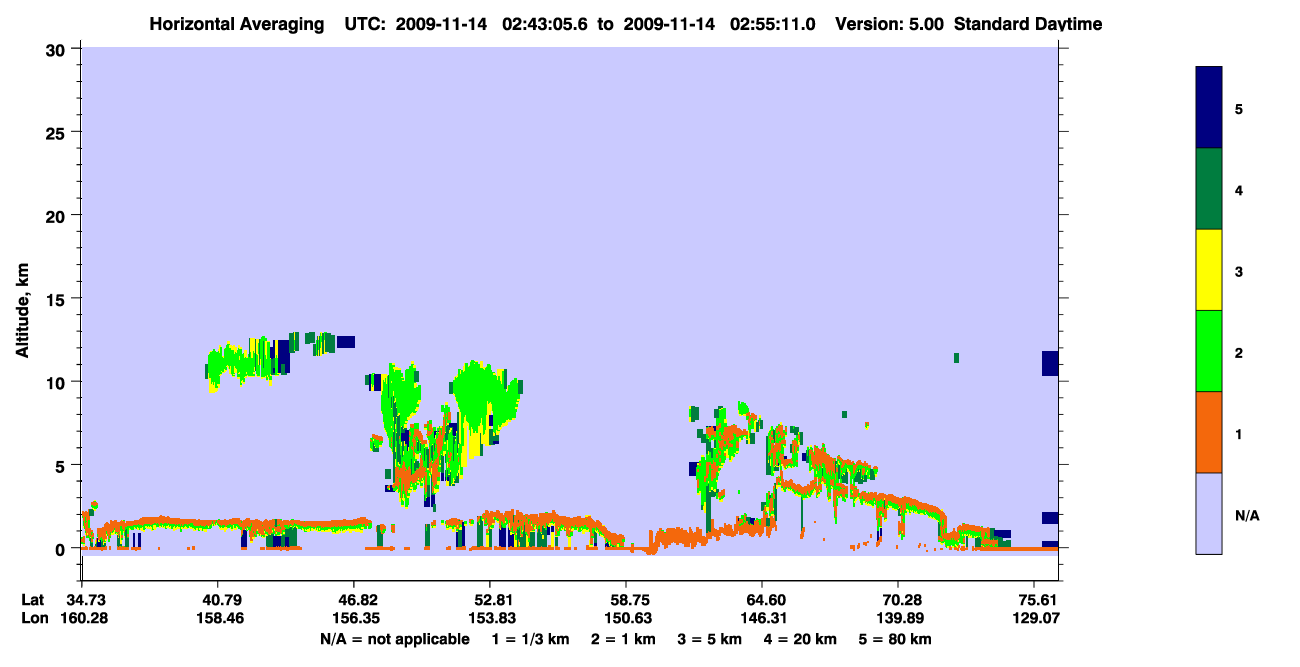Viewport: 1300px width, 667px height.
Task: Click colorbar label '3'
Action: click(1239, 271)
